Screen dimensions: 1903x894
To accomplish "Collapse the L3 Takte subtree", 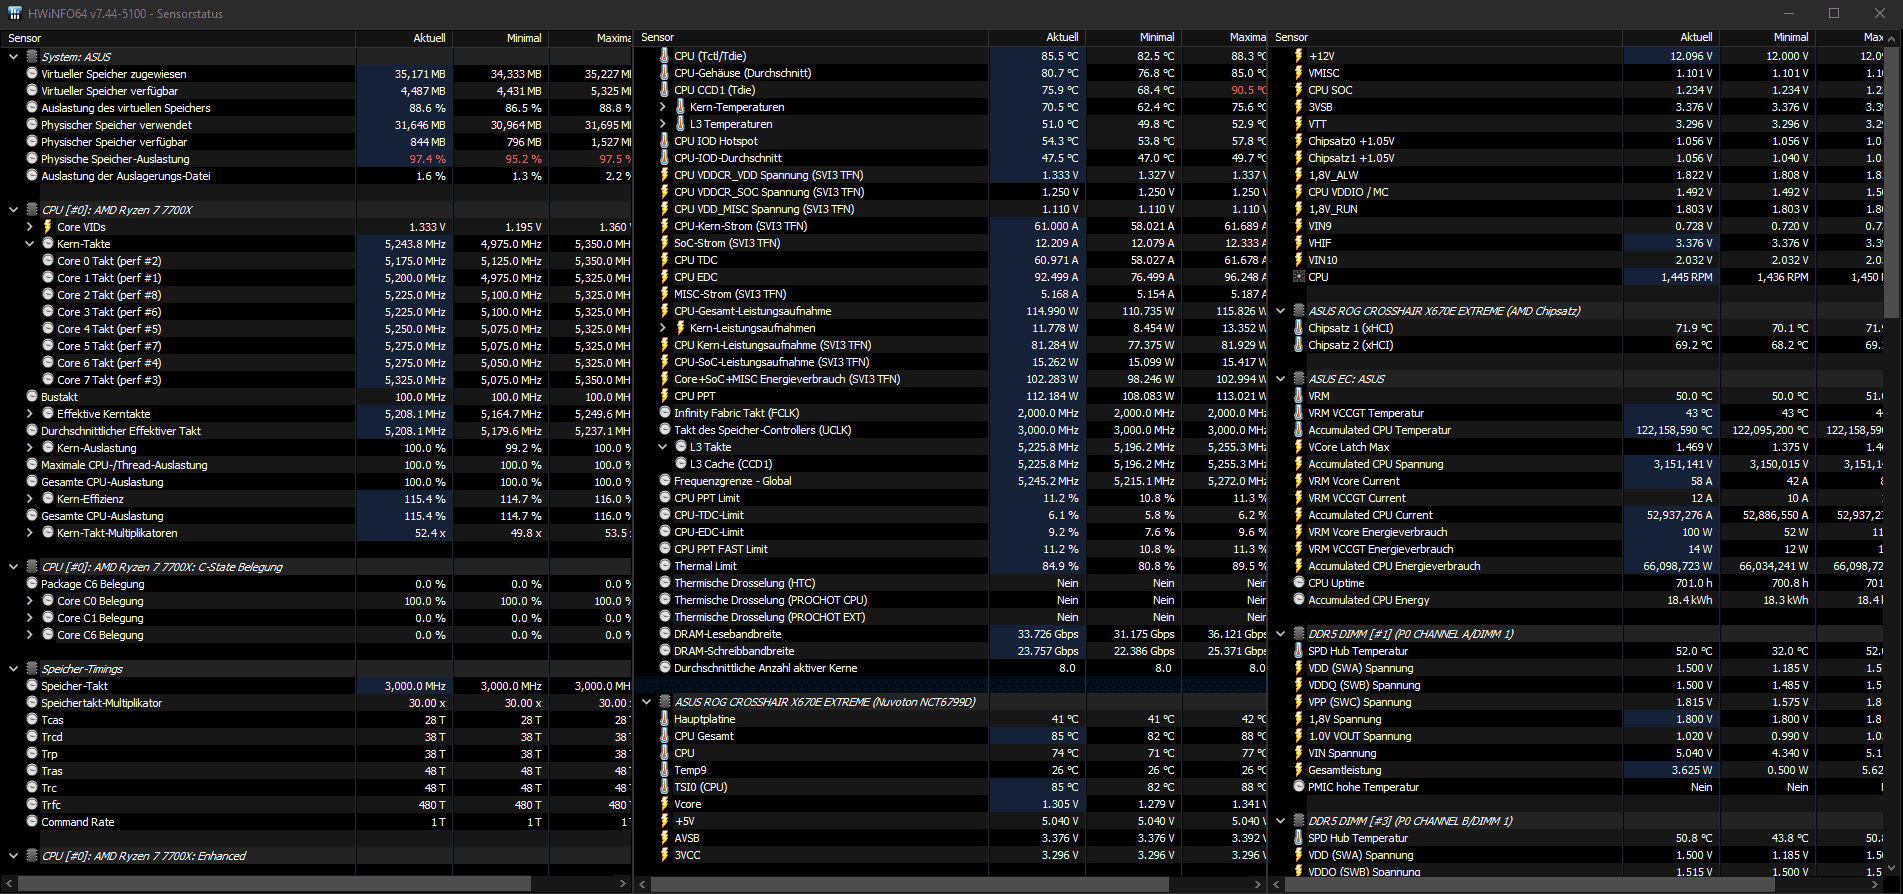I will tap(663, 447).
